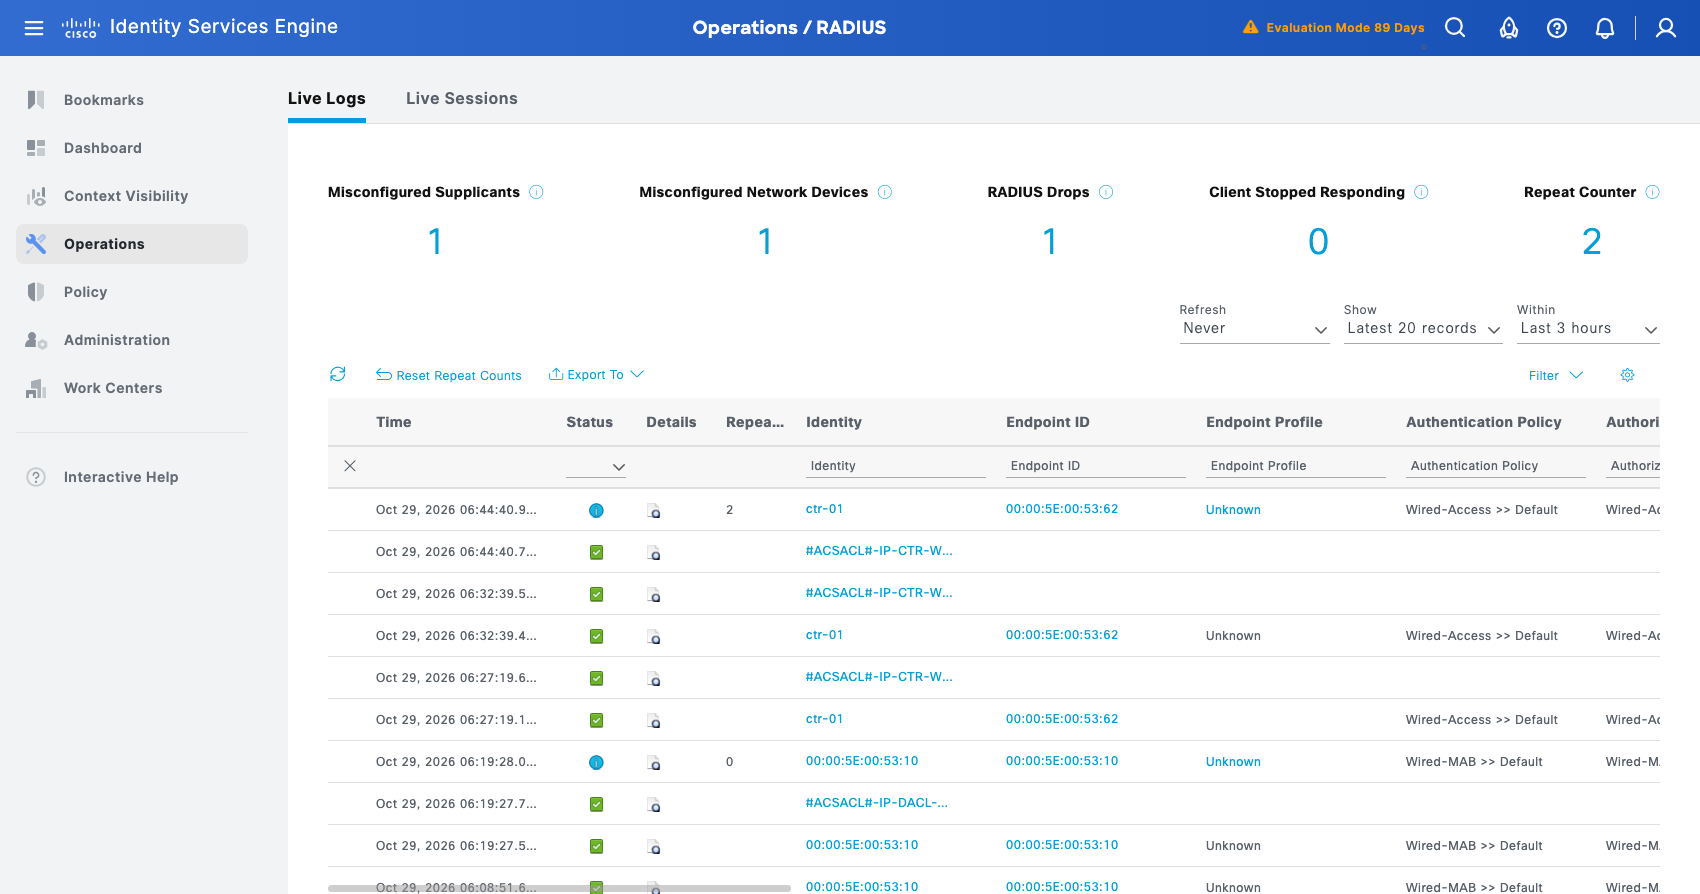
Task: Expand the Export To menu
Action: (596, 375)
